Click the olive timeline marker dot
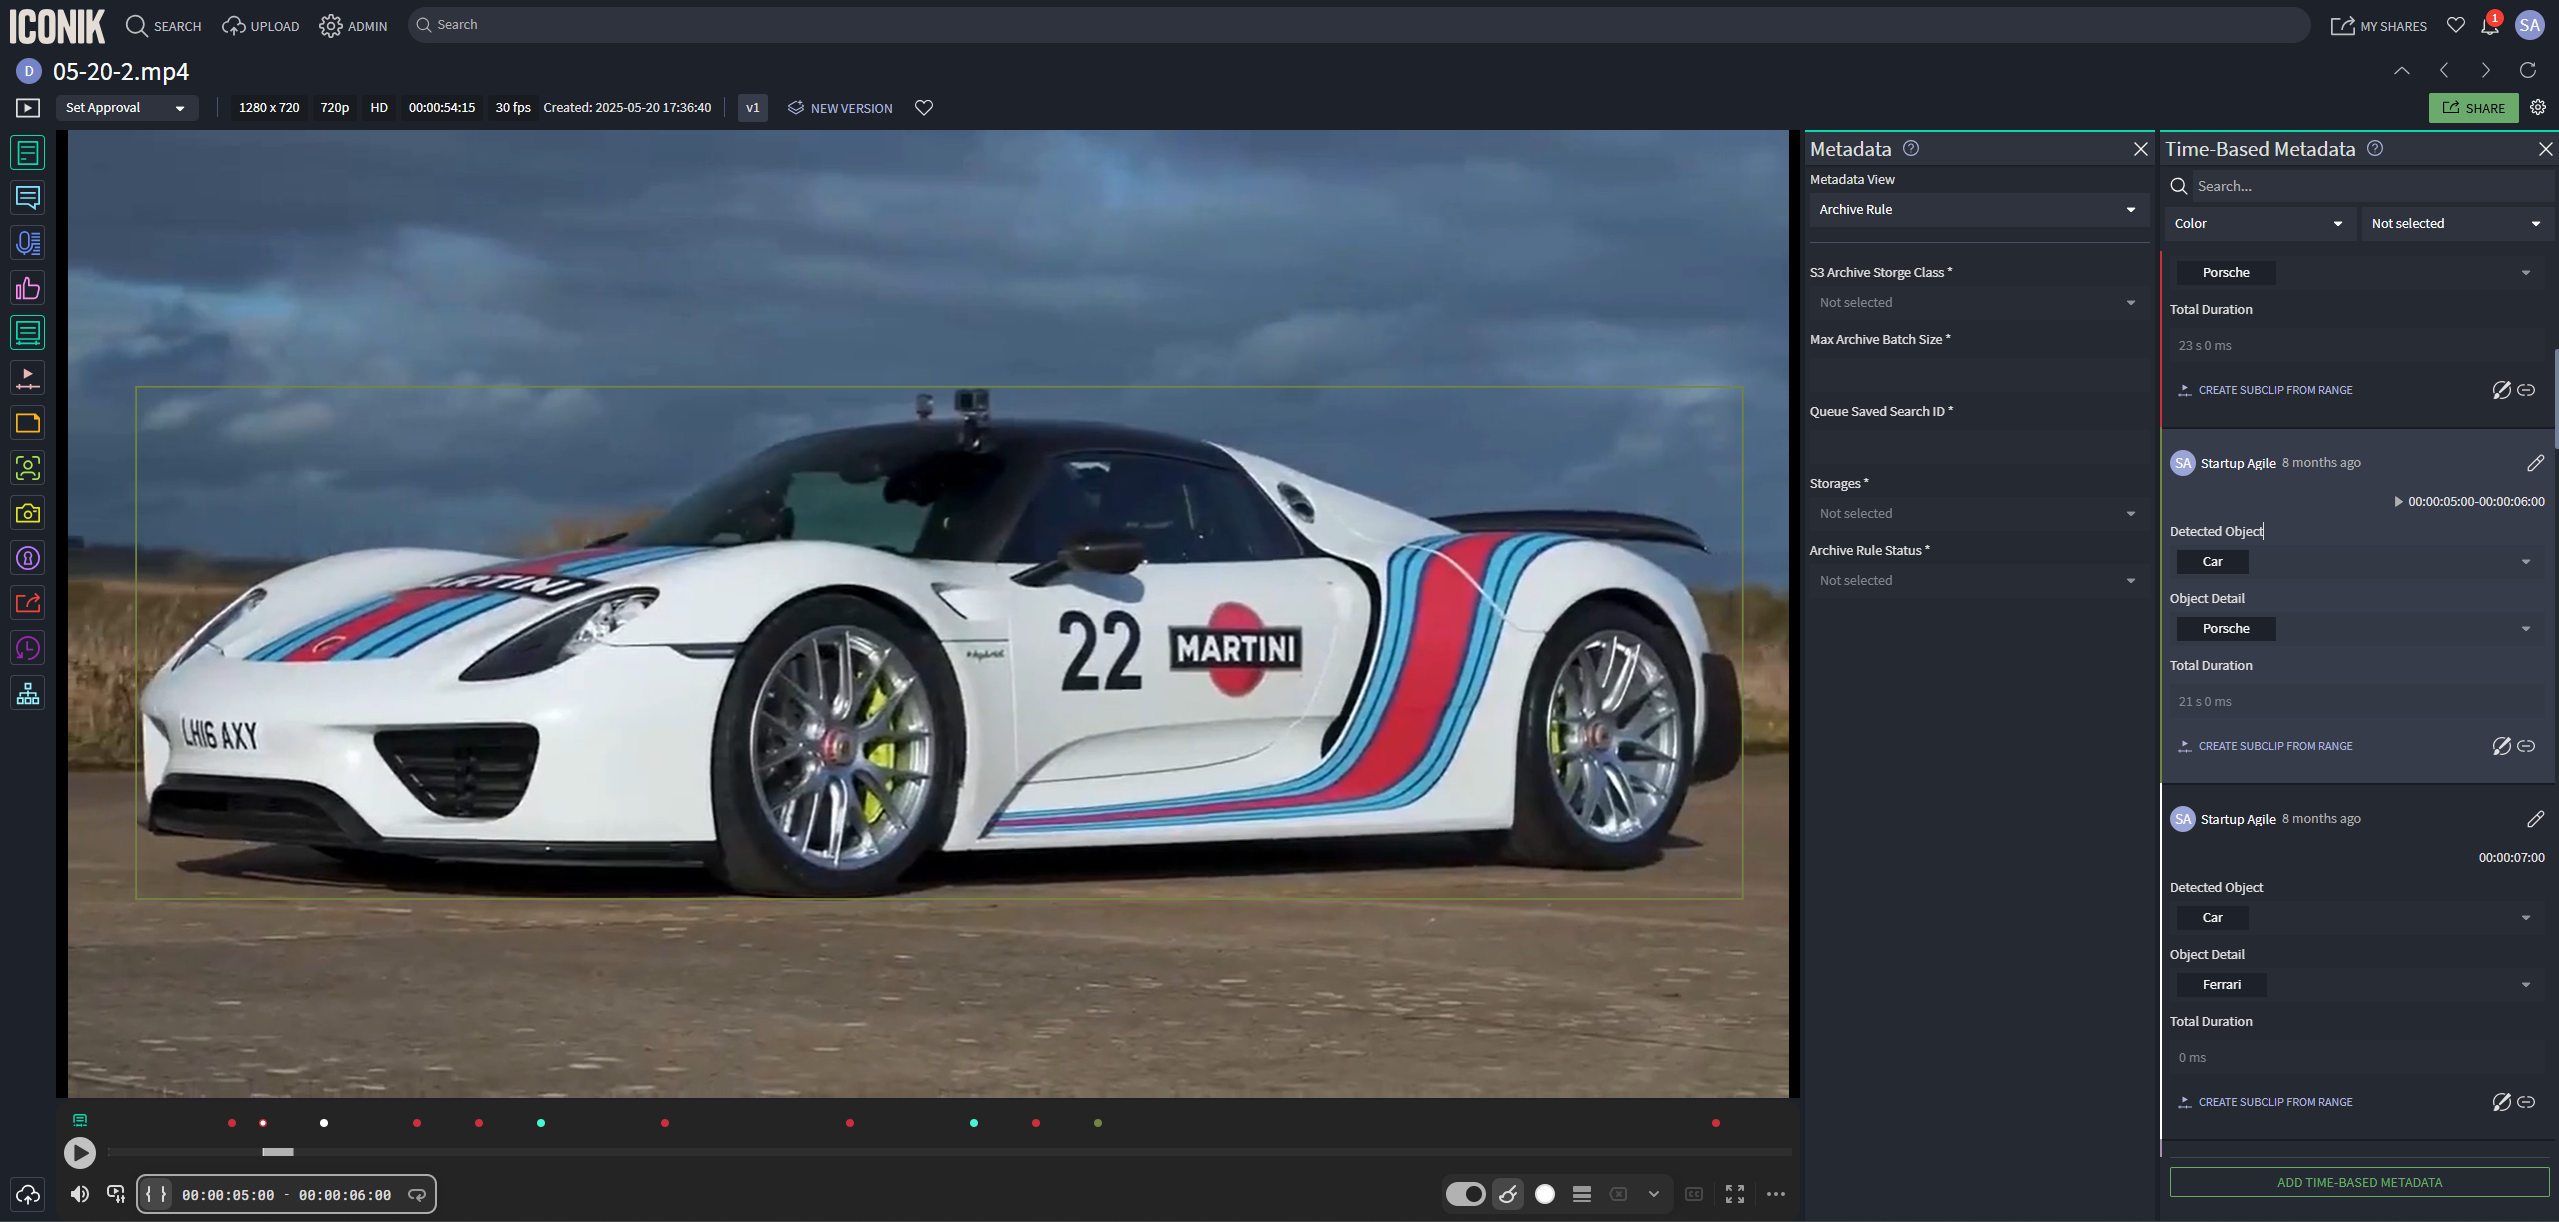This screenshot has height=1222, width=2559. point(1098,1123)
